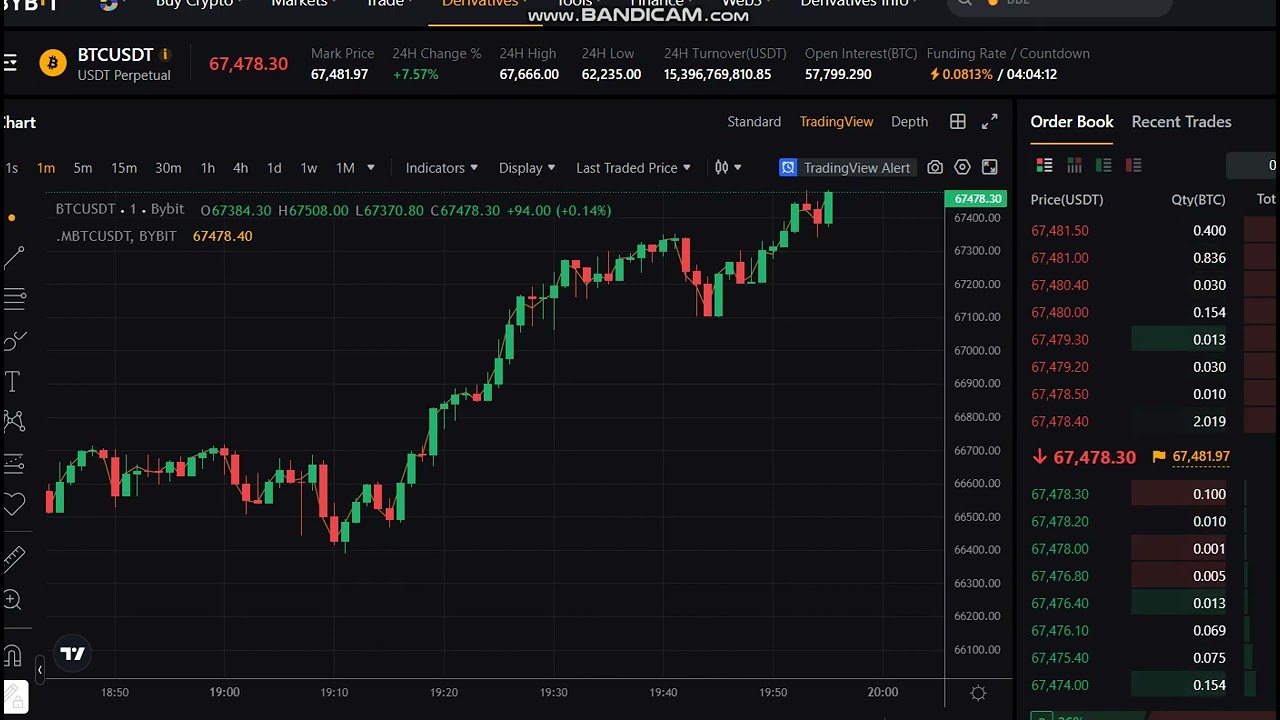The image size is (1280, 720).
Task: Click the TradingView logo on chart
Action: coord(72,654)
